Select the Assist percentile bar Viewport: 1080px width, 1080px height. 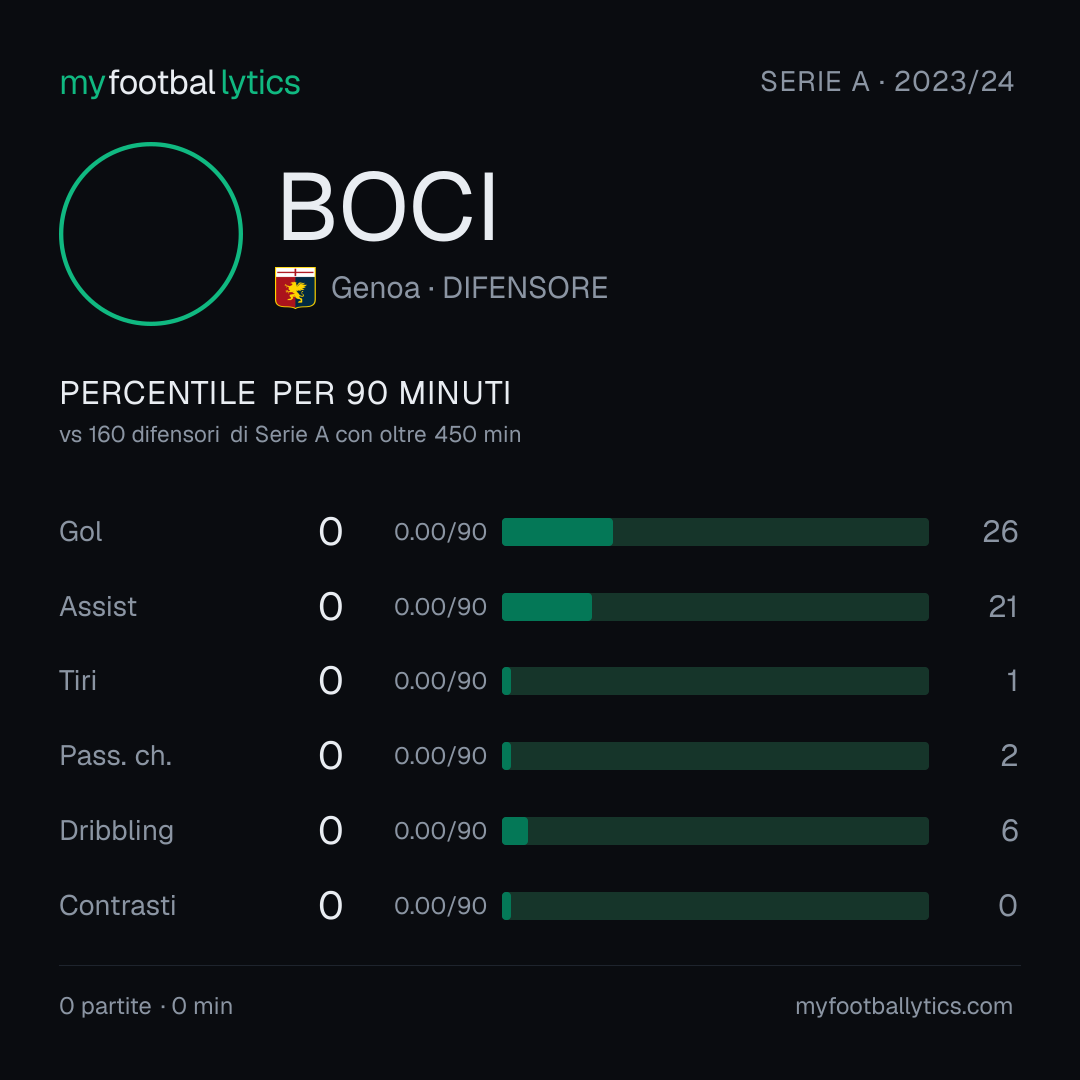pyautogui.click(x=715, y=607)
